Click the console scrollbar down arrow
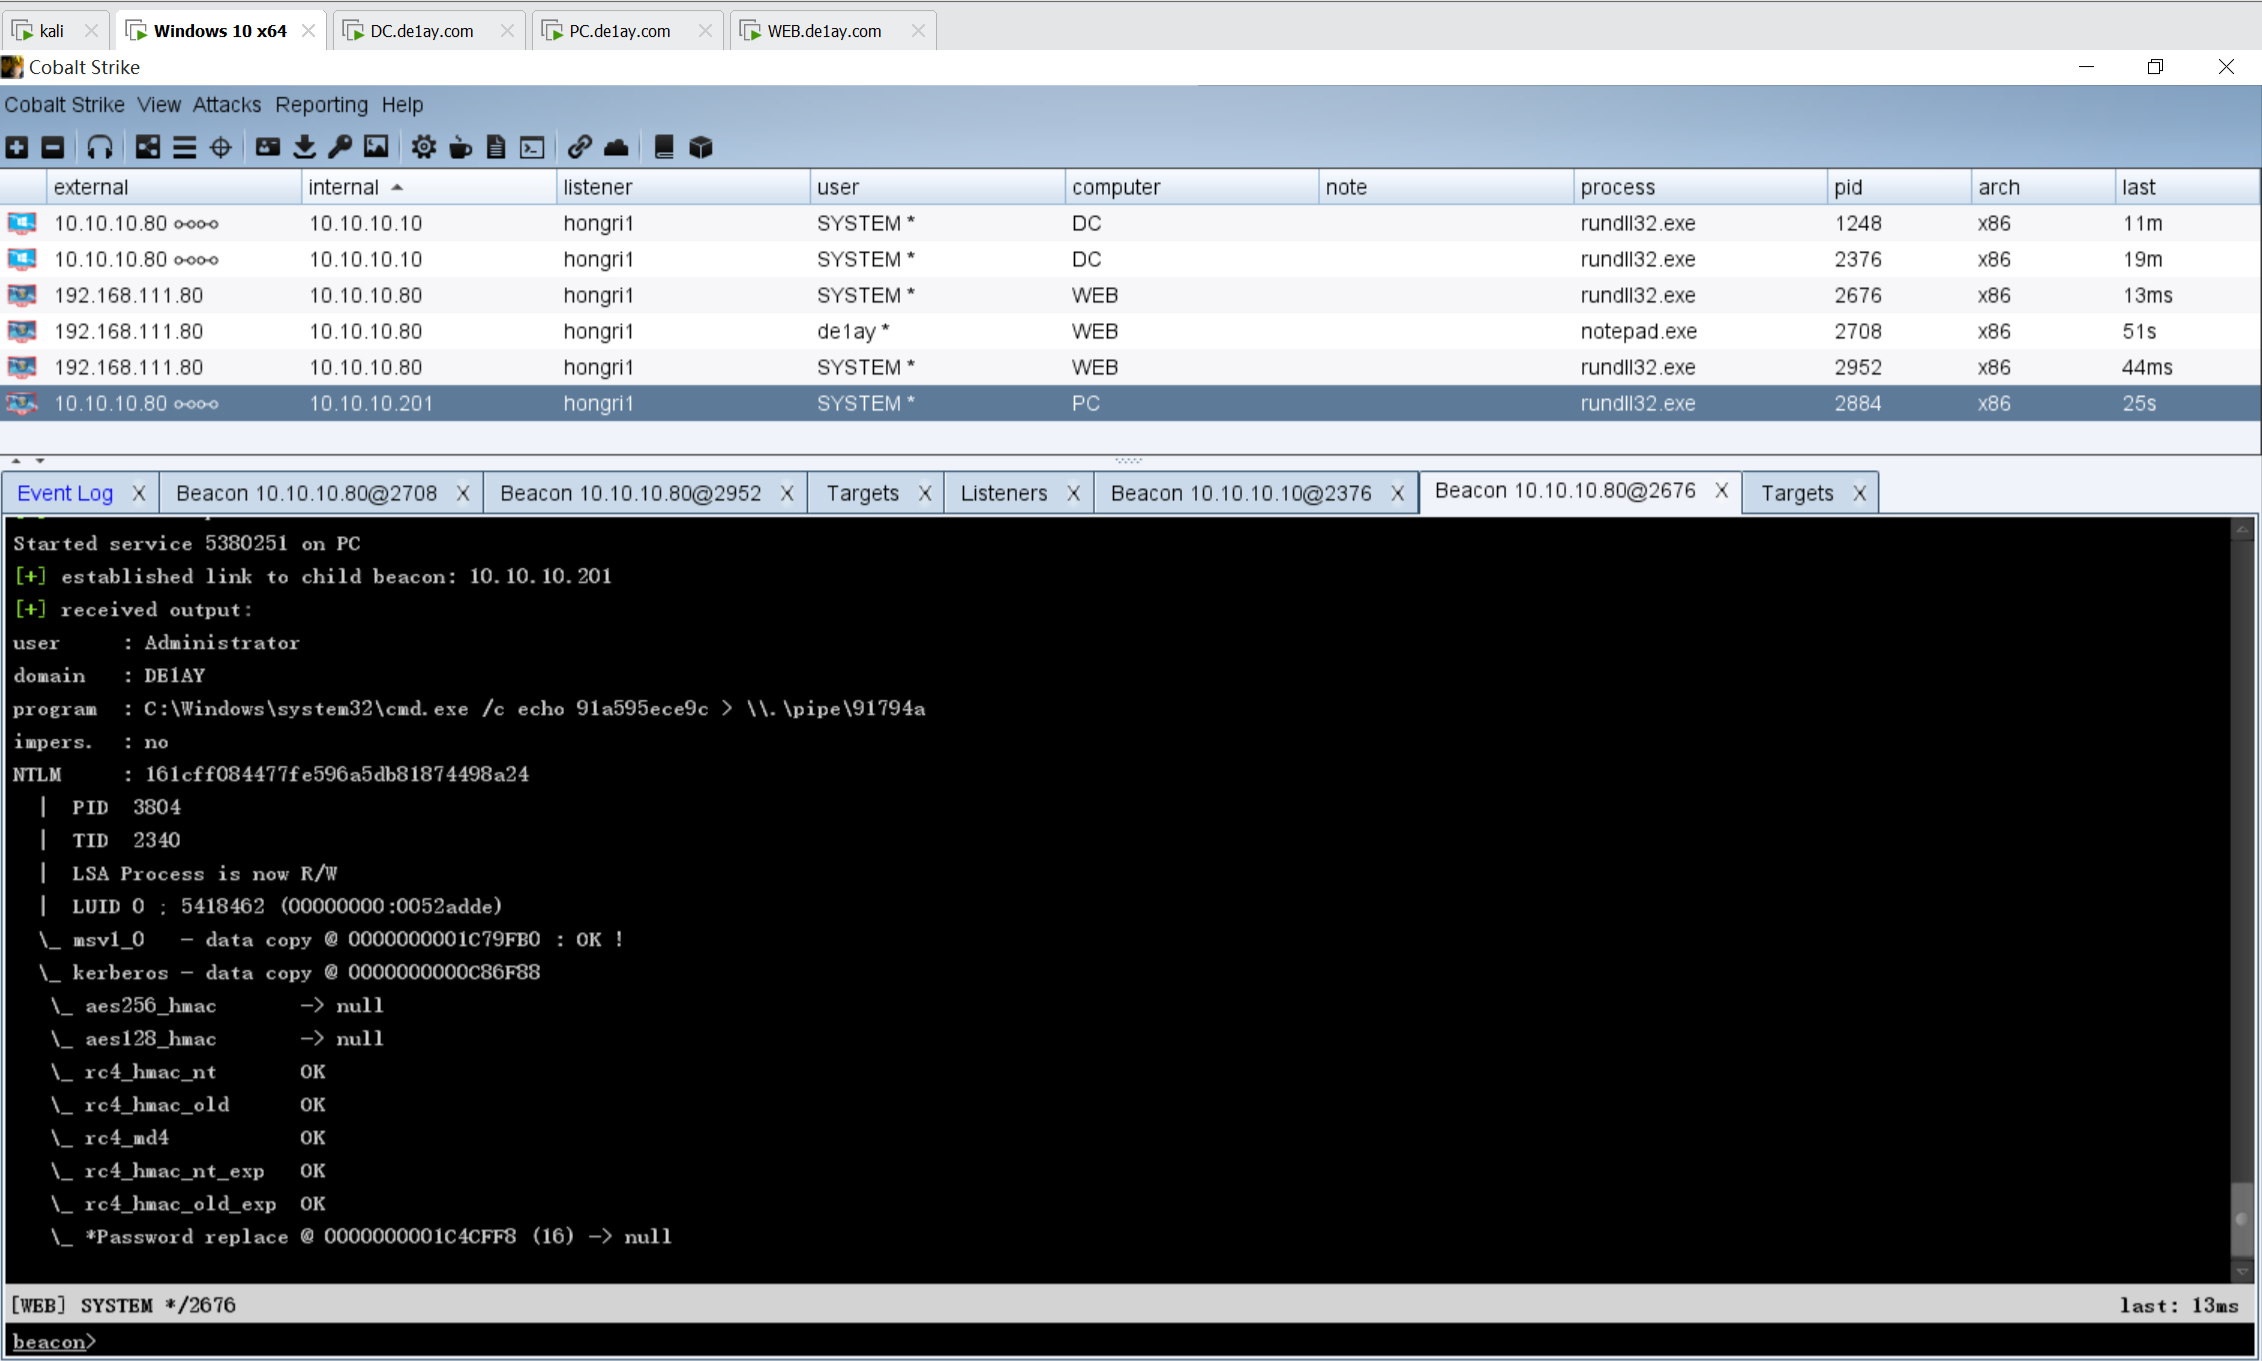This screenshot has height=1361, width=2262. 2242,1272
